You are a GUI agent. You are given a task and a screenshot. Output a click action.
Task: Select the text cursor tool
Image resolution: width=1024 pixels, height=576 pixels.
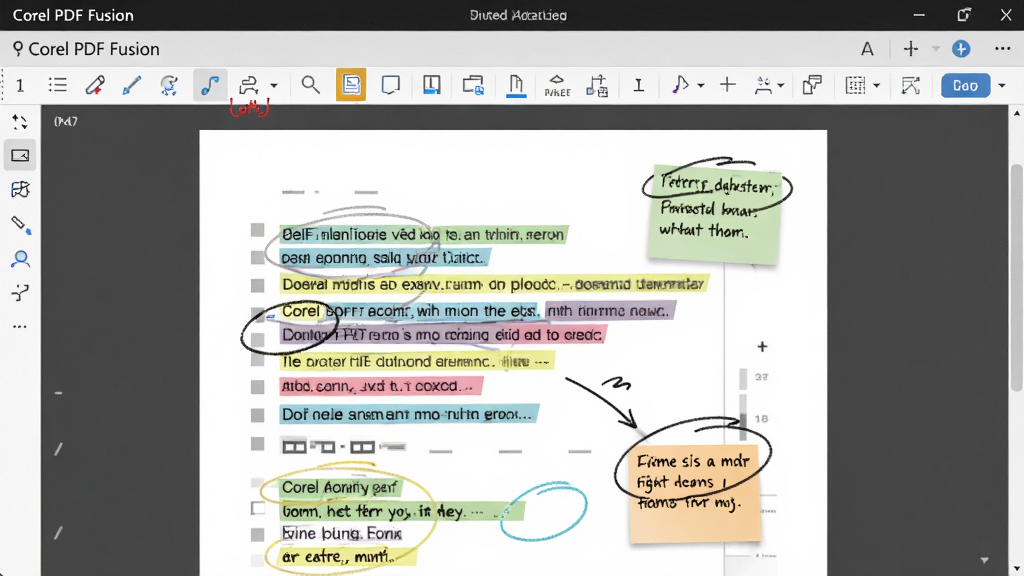[x=639, y=85]
